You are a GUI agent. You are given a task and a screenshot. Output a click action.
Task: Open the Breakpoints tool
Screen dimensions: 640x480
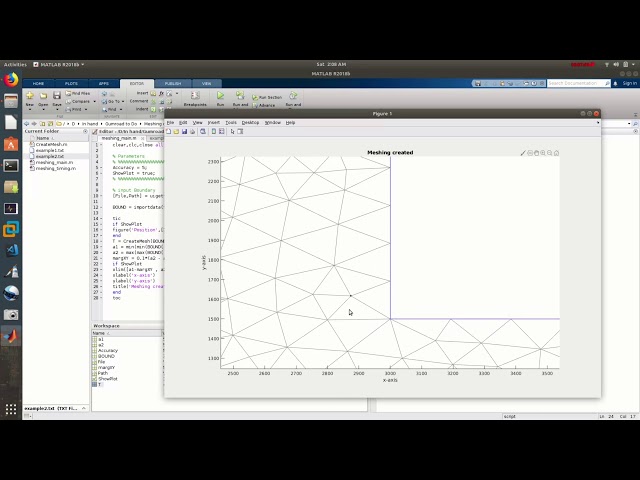pos(195,98)
